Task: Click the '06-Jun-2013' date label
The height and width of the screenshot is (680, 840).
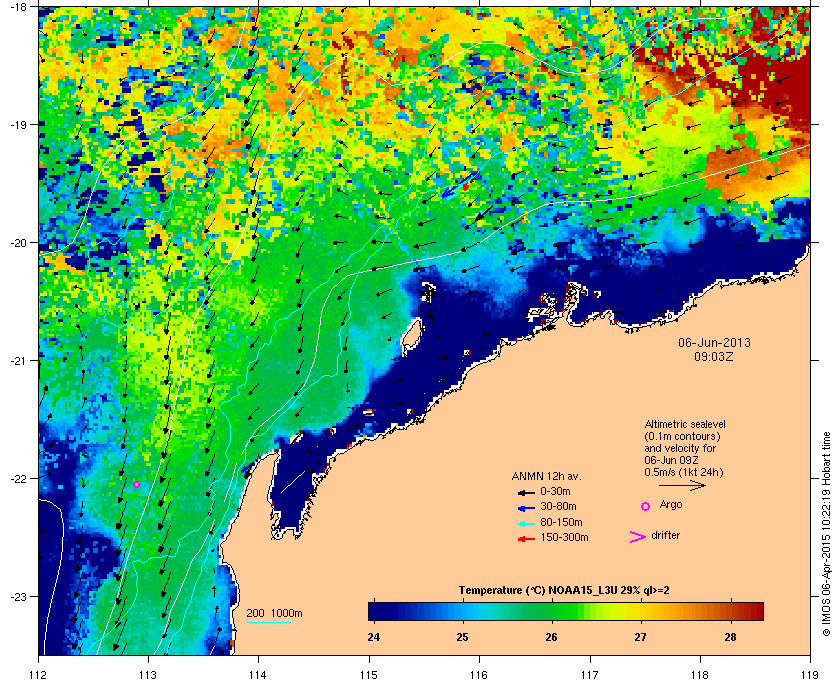Action: [x=714, y=343]
